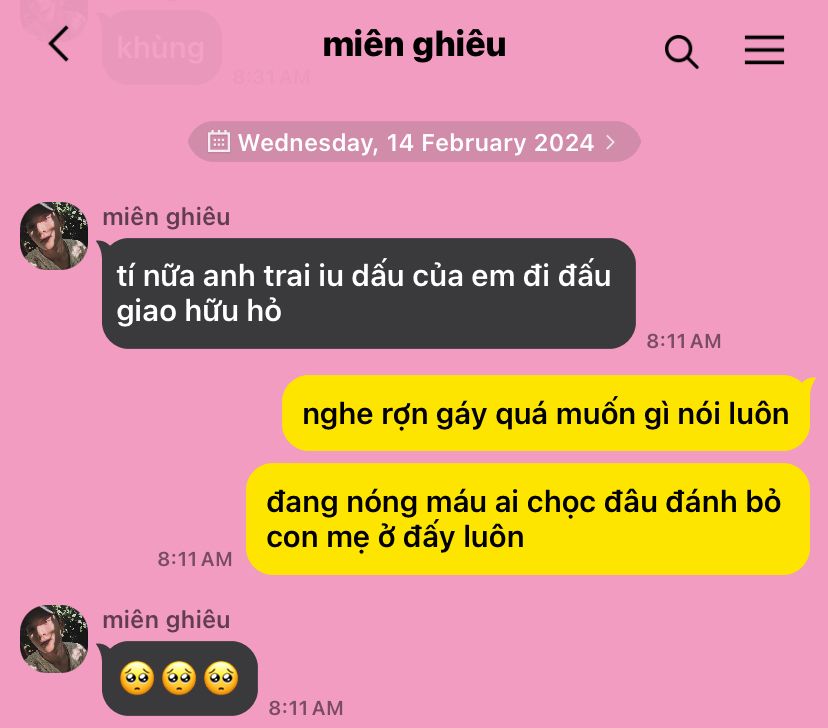Tap the 8:11 AM timestamp beside first message
Viewport: 828px width, 728px height.
pyautogui.click(x=684, y=341)
